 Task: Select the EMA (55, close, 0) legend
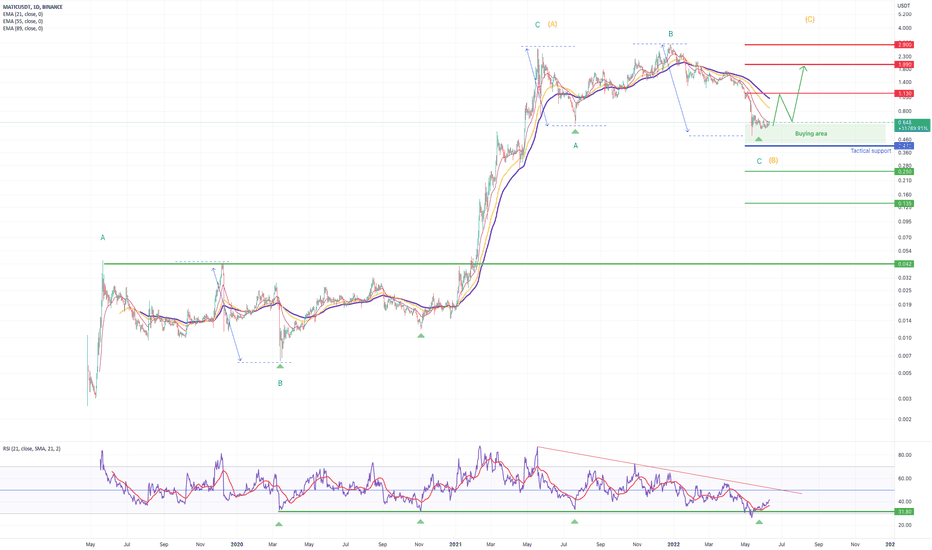(x=23, y=21)
